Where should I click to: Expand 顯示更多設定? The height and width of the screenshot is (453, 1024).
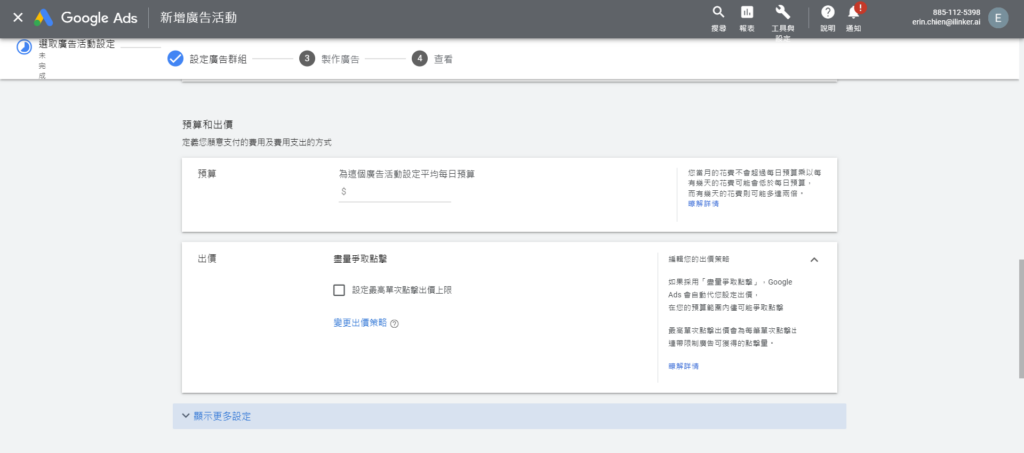509,416
